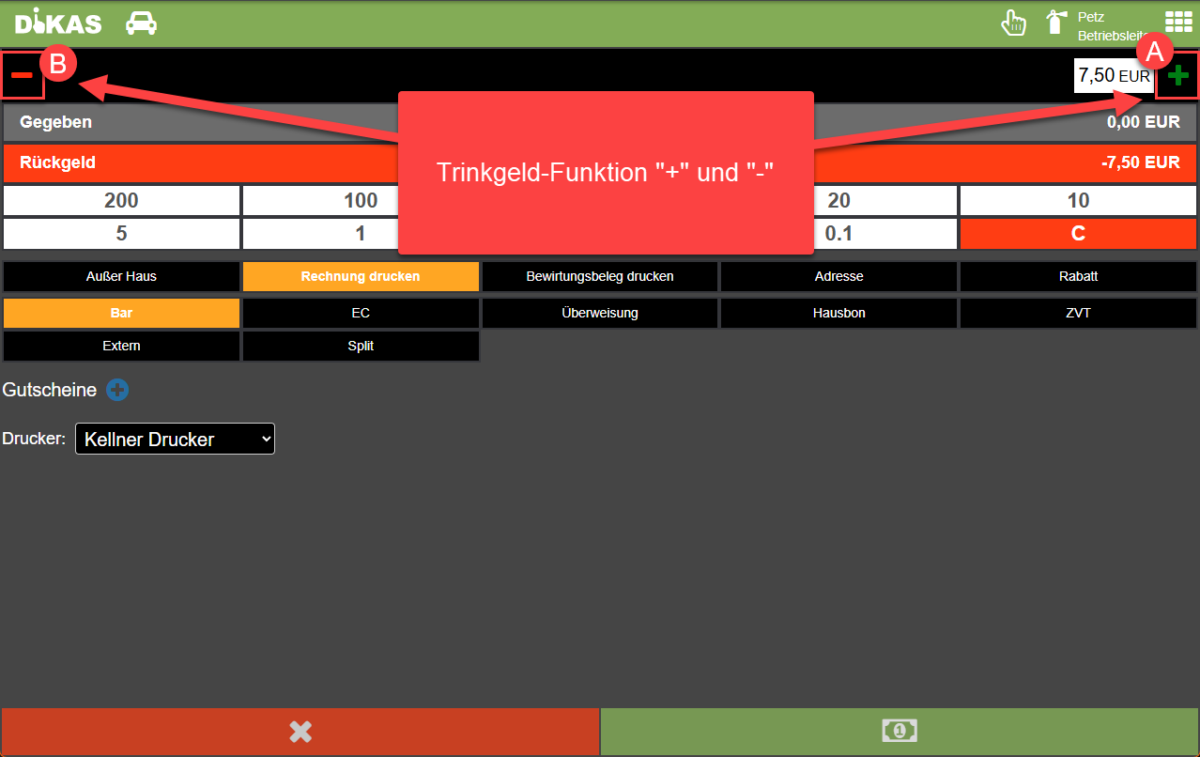Choose Überweisung payment method
Image resolution: width=1200 pixels, height=757 pixels.
pos(600,313)
